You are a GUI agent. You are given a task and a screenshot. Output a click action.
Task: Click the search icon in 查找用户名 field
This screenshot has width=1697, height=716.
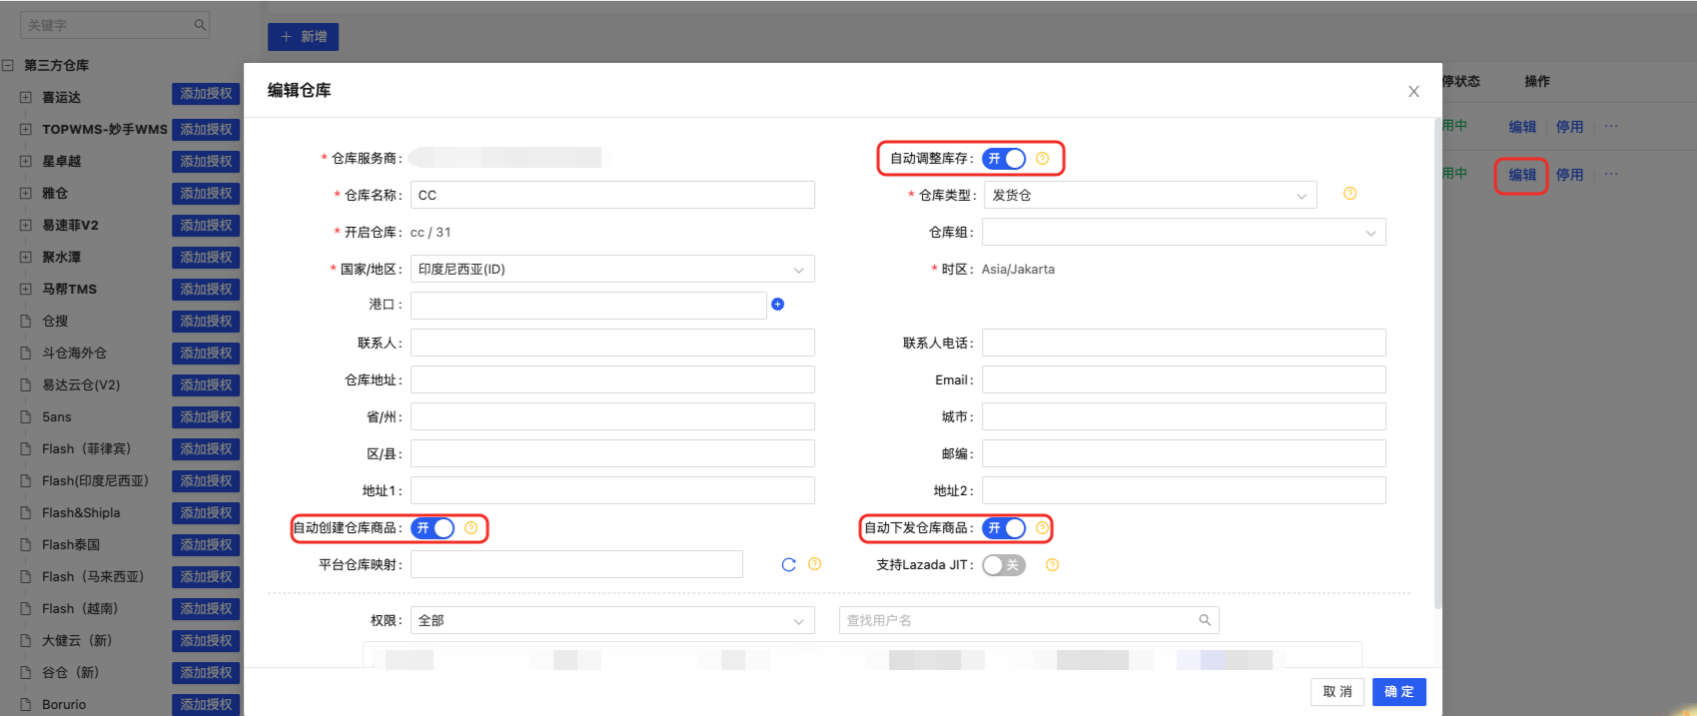[1205, 620]
